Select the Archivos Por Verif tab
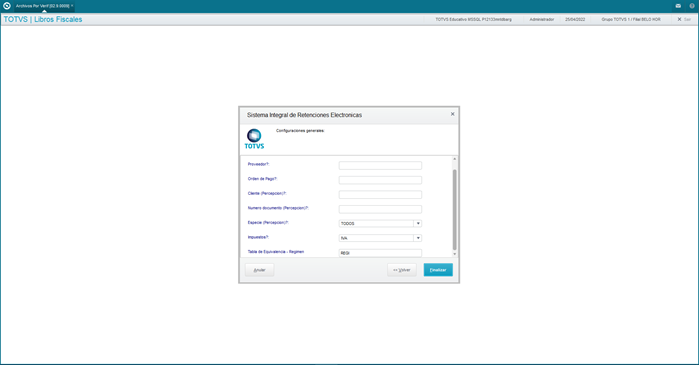 pyautogui.click(x=43, y=6)
